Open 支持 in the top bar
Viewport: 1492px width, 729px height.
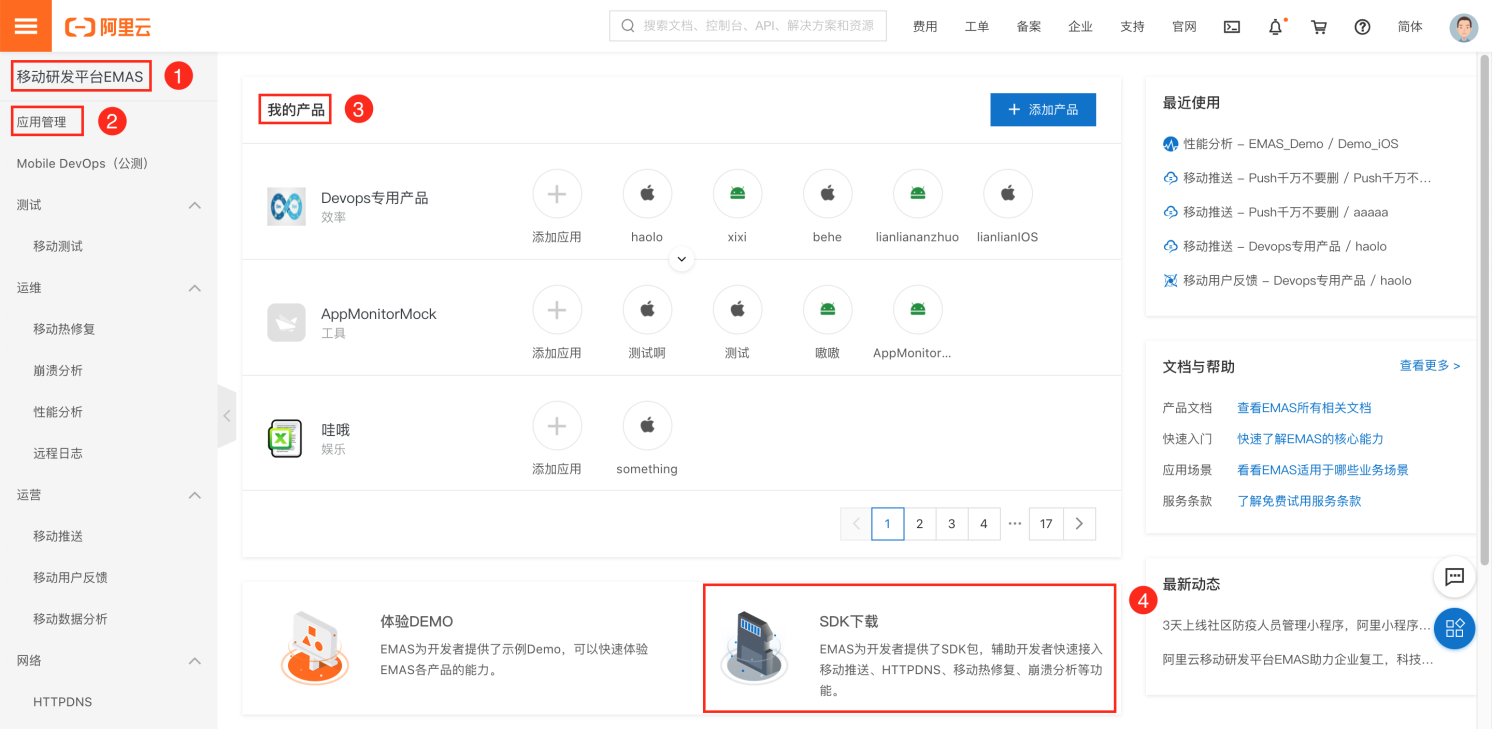coord(1132,27)
